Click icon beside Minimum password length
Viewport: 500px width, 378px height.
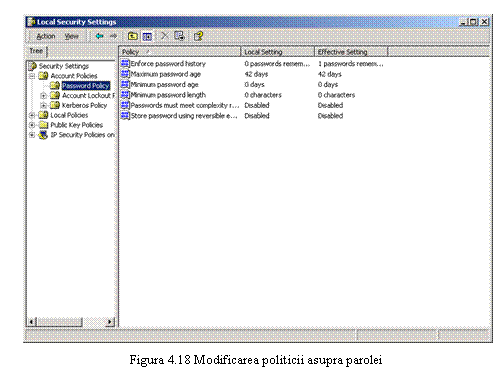(125, 95)
